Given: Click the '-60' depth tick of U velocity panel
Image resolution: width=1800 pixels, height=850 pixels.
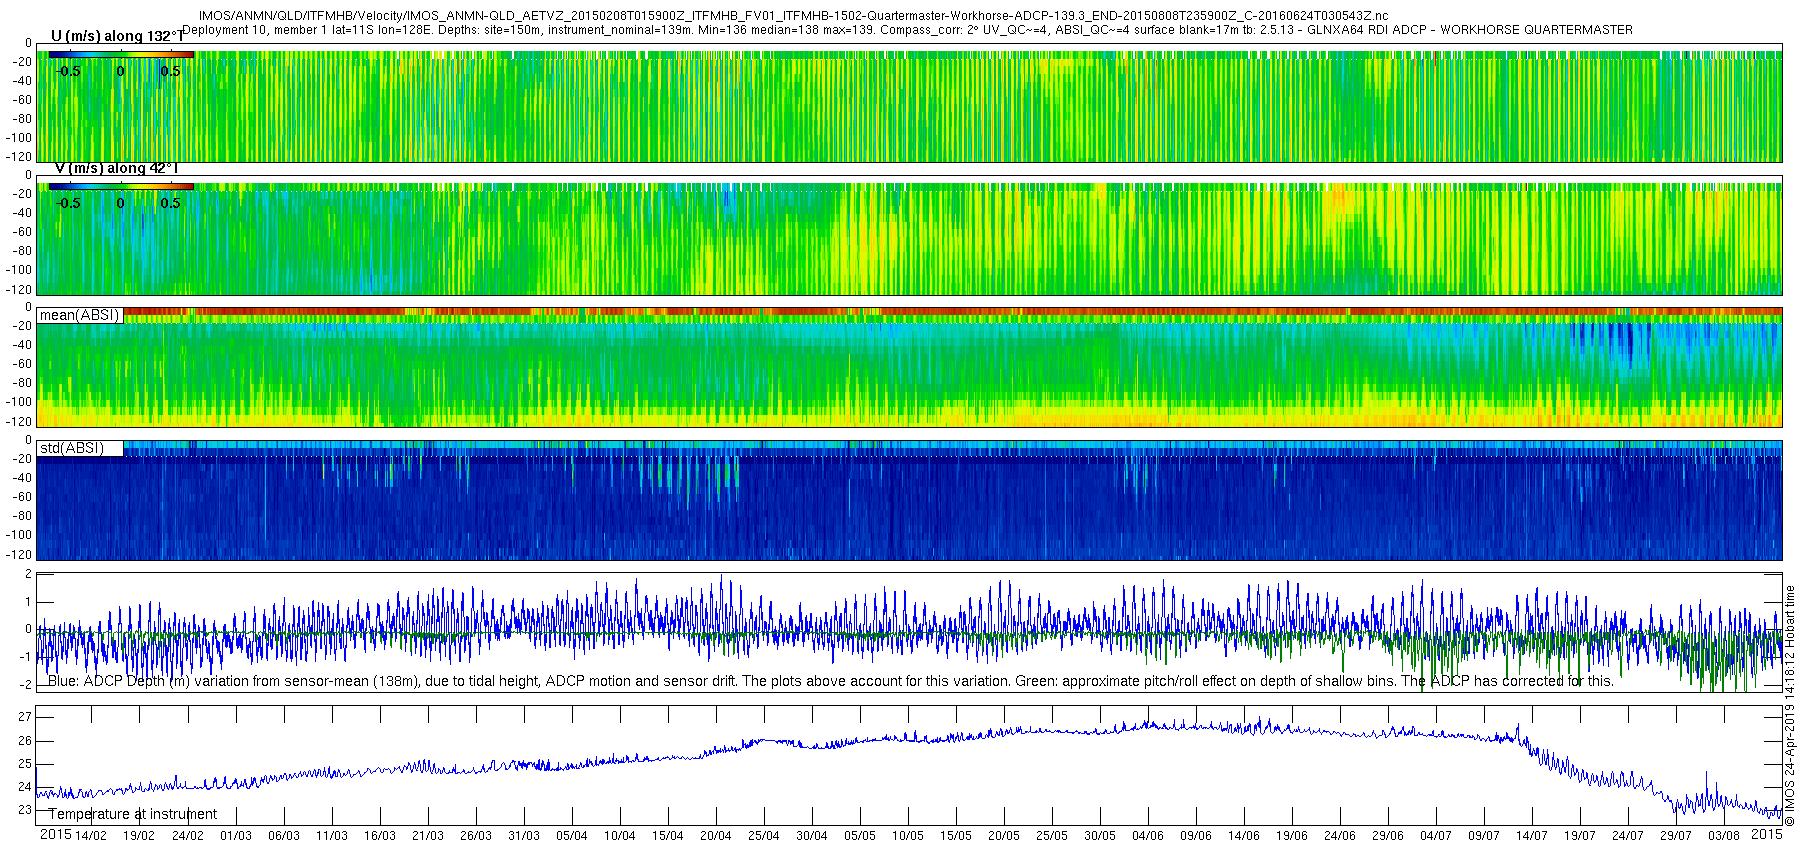Looking at the screenshot, I should pos(21,100).
